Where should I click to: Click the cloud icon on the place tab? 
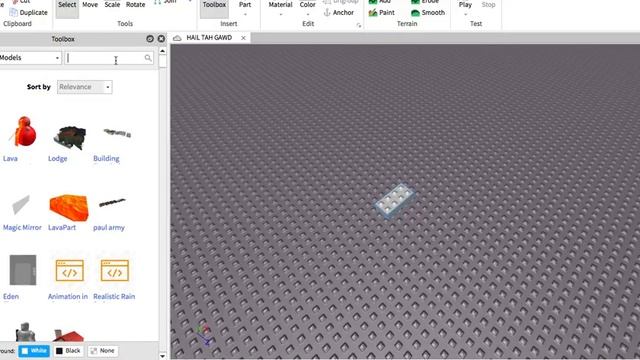(x=177, y=38)
